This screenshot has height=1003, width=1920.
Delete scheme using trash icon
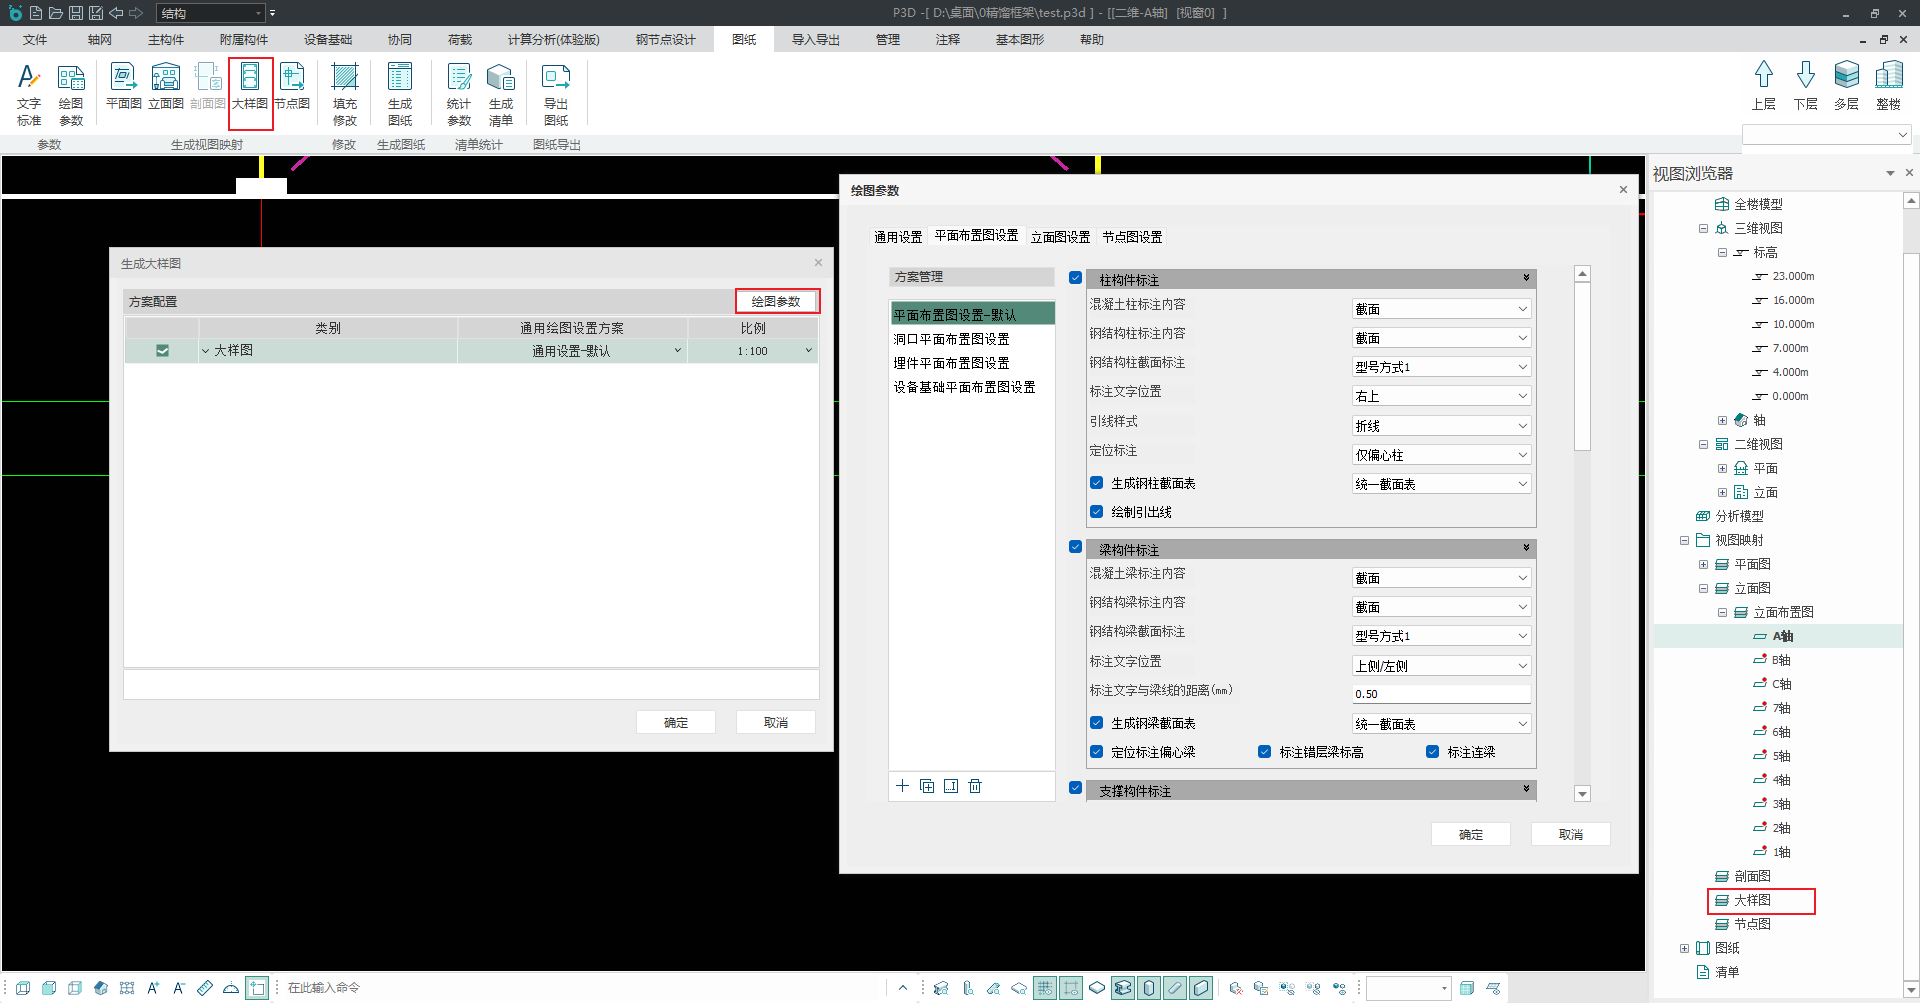[x=975, y=786]
